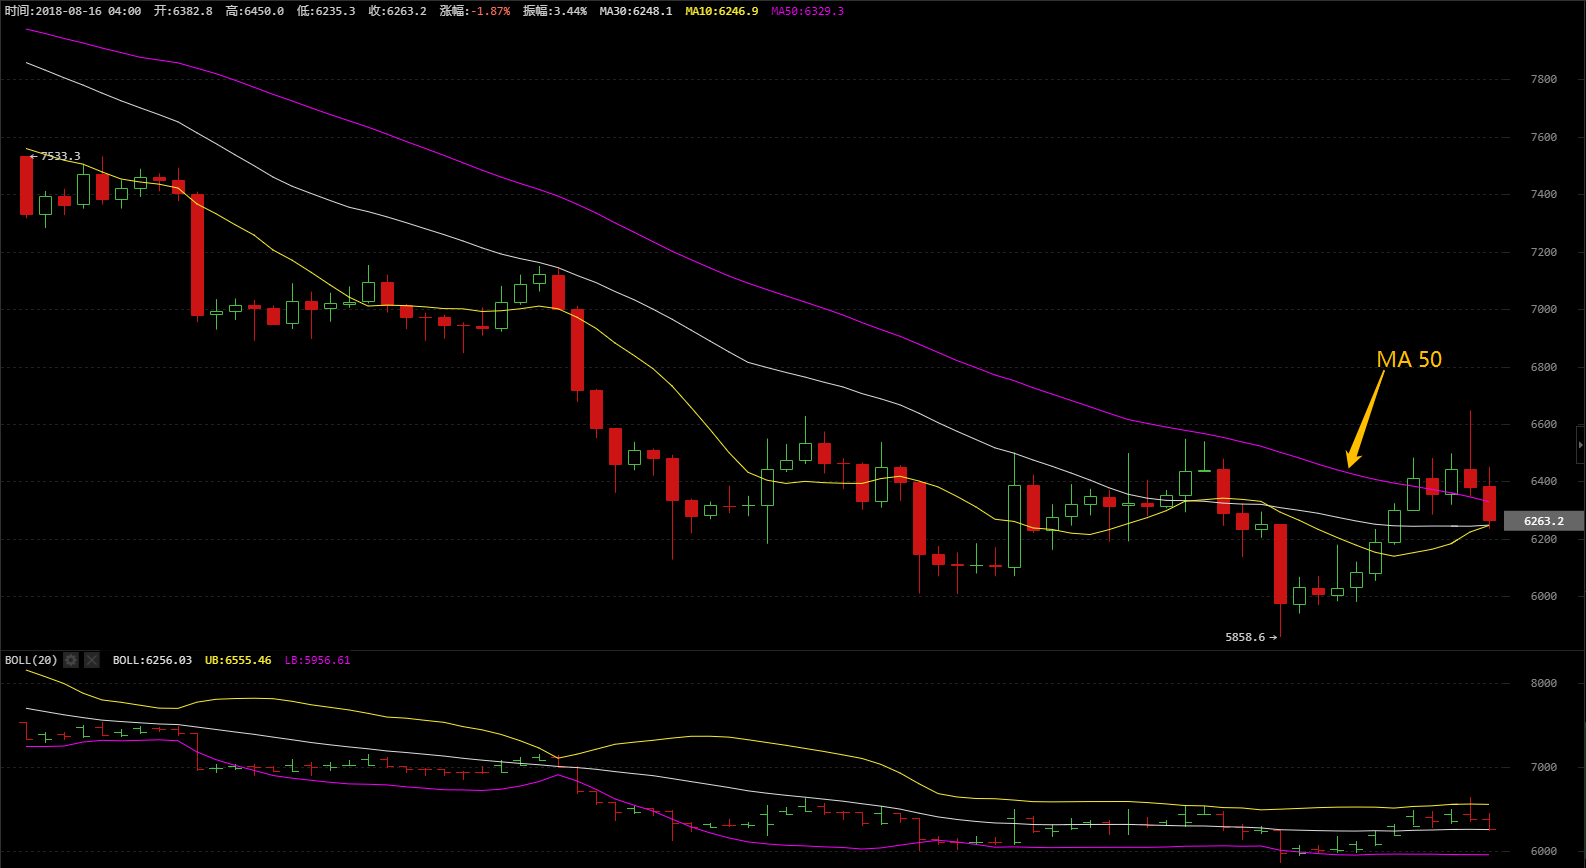The height and width of the screenshot is (868, 1586).
Task: Select the MA30 legend value
Action: [x=636, y=11]
